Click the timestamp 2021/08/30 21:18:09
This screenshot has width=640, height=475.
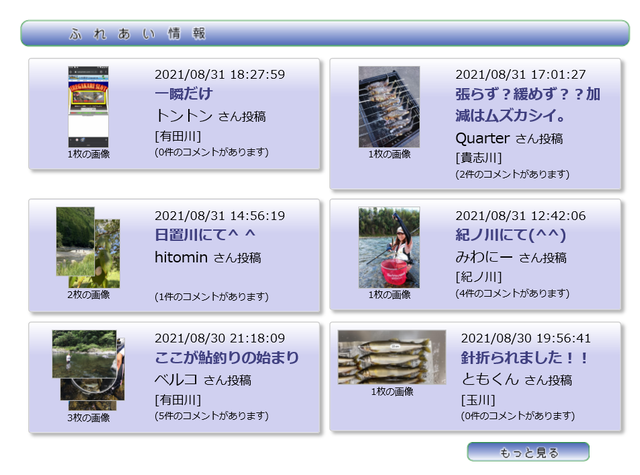220,338
